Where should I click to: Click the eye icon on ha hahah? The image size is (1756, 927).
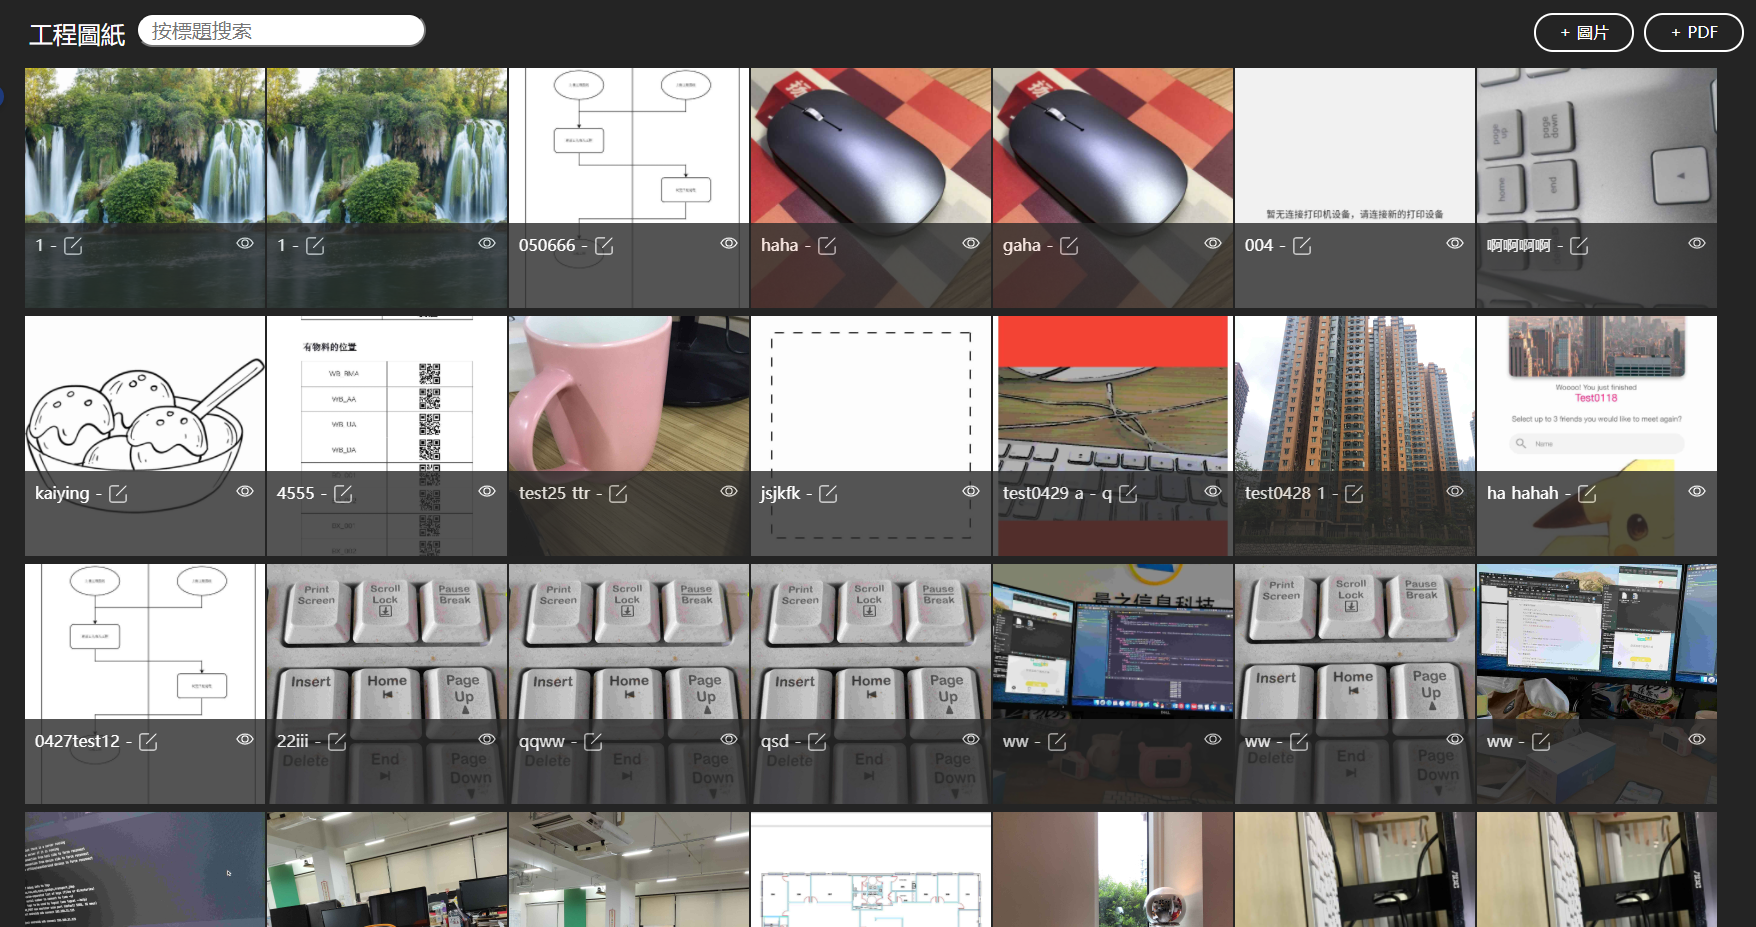tap(1697, 491)
